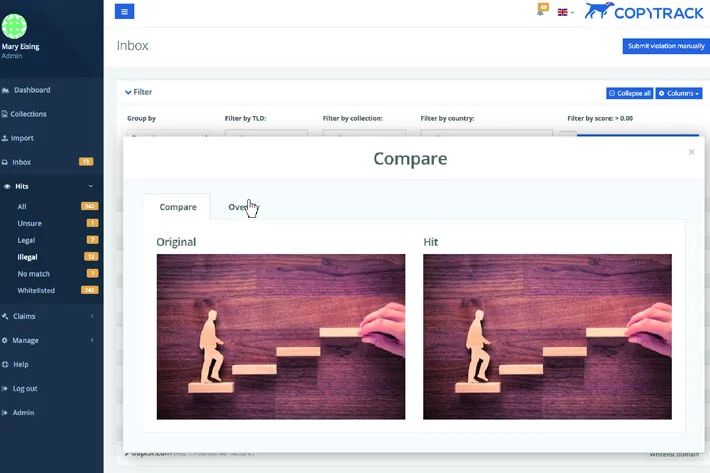Open Dashboard in the sidebar
710x473 pixels.
click(x=32, y=90)
